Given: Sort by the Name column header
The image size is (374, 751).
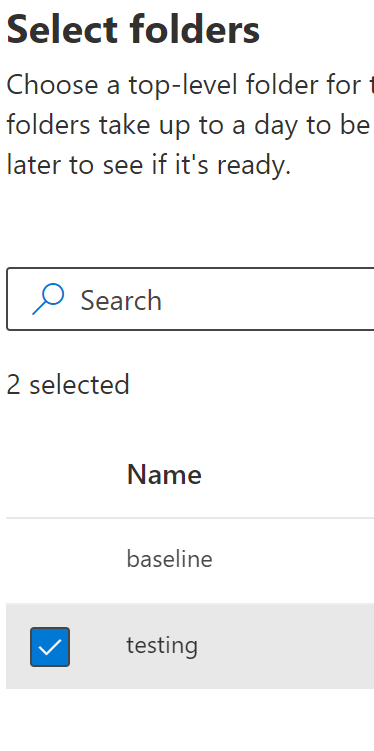Looking at the screenshot, I should (164, 475).
